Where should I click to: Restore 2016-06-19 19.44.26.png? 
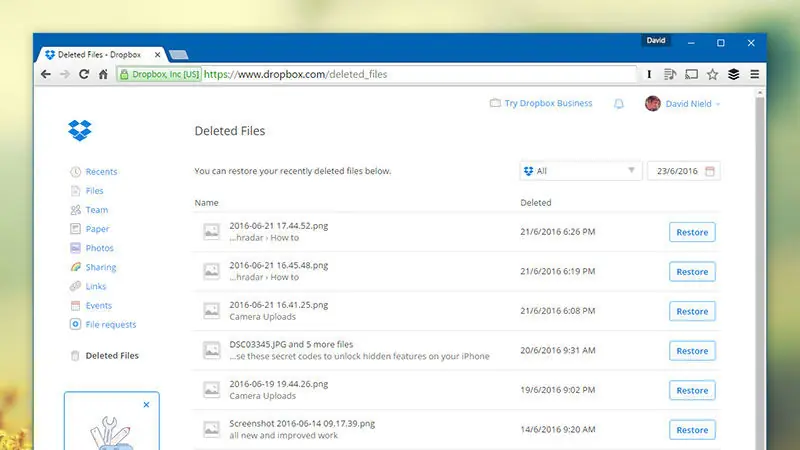[x=692, y=390]
